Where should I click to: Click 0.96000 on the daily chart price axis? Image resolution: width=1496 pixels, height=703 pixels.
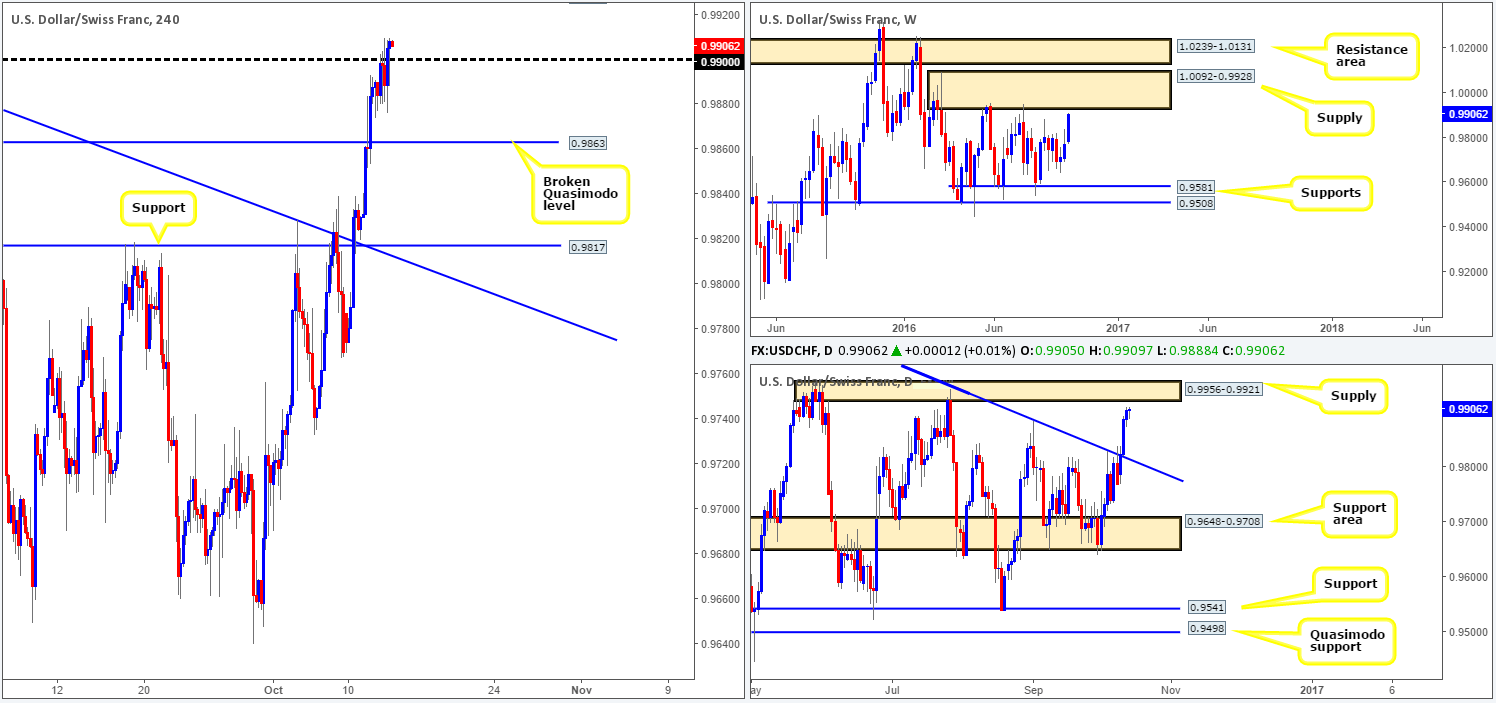tap(1466, 577)
